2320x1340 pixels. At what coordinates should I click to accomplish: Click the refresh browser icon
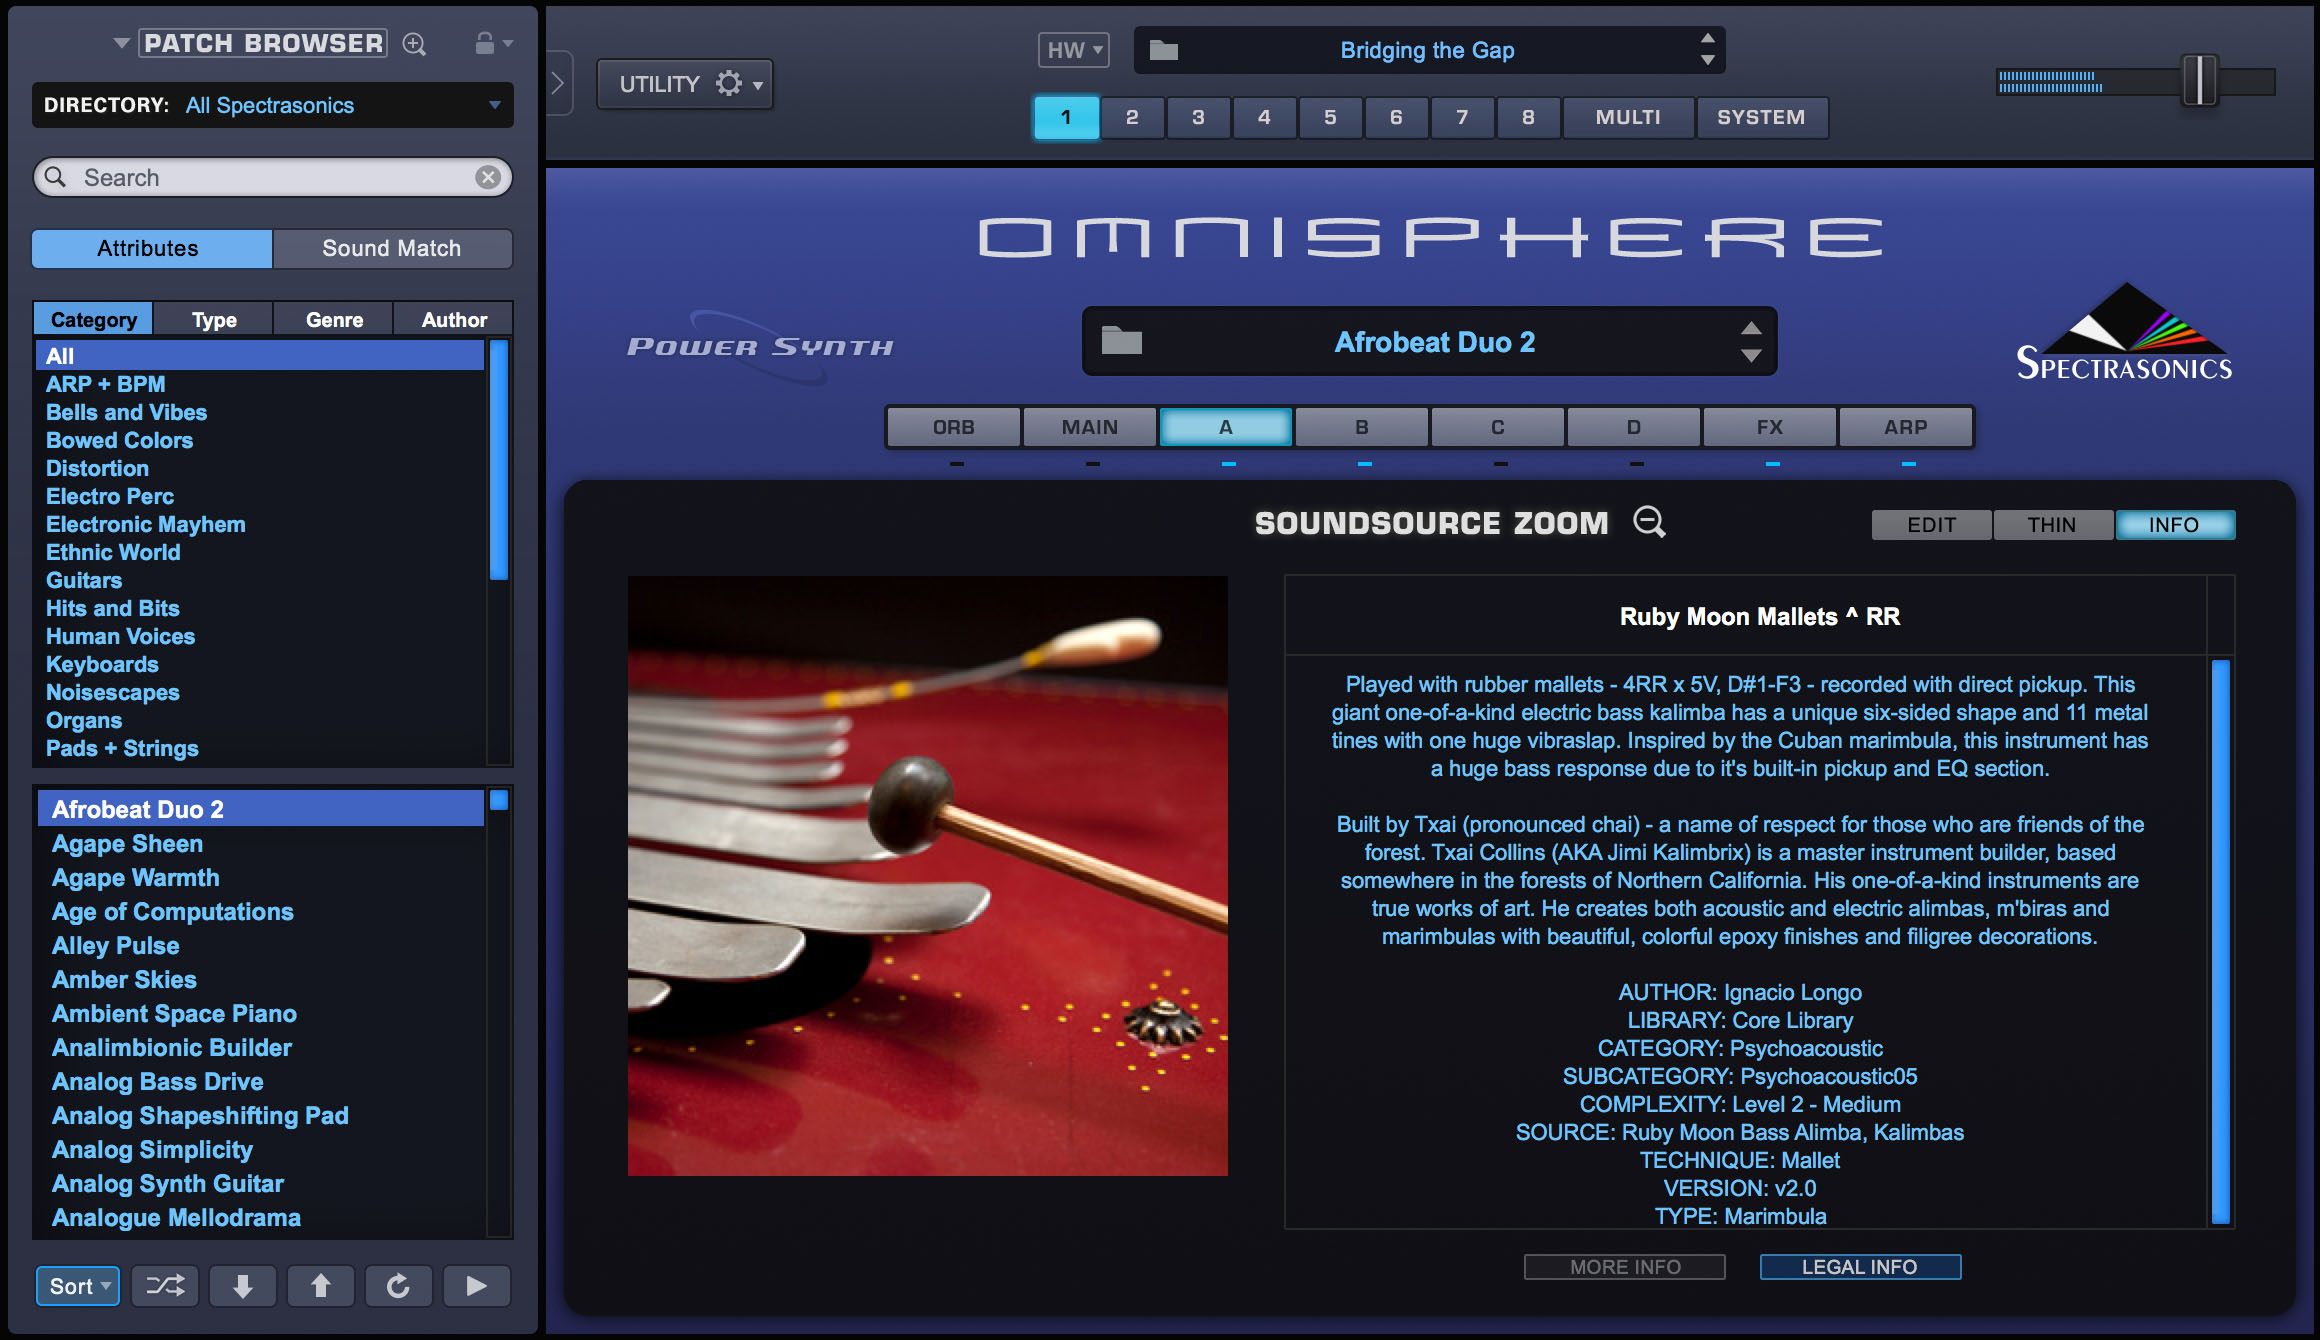click(x=398, y=1286)
